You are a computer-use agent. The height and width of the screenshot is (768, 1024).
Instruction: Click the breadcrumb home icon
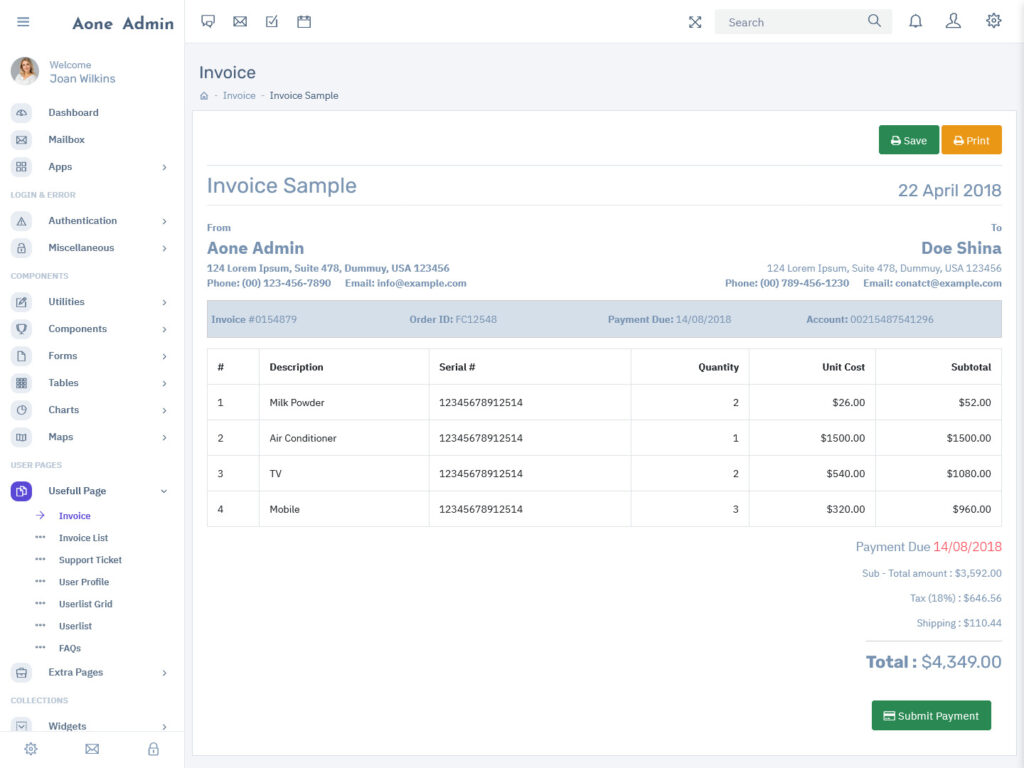pyautogui.click(x=204, y=96)
